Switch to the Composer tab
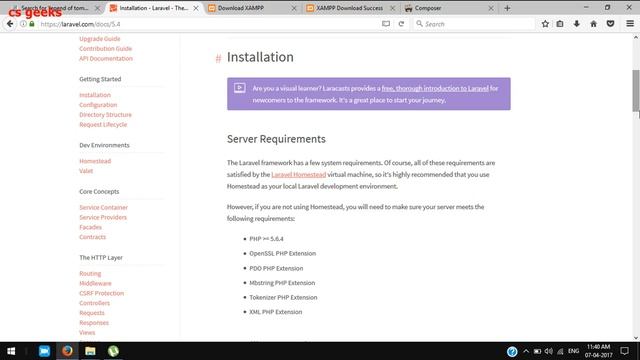The image size is (640, 360). pos(449,8)
